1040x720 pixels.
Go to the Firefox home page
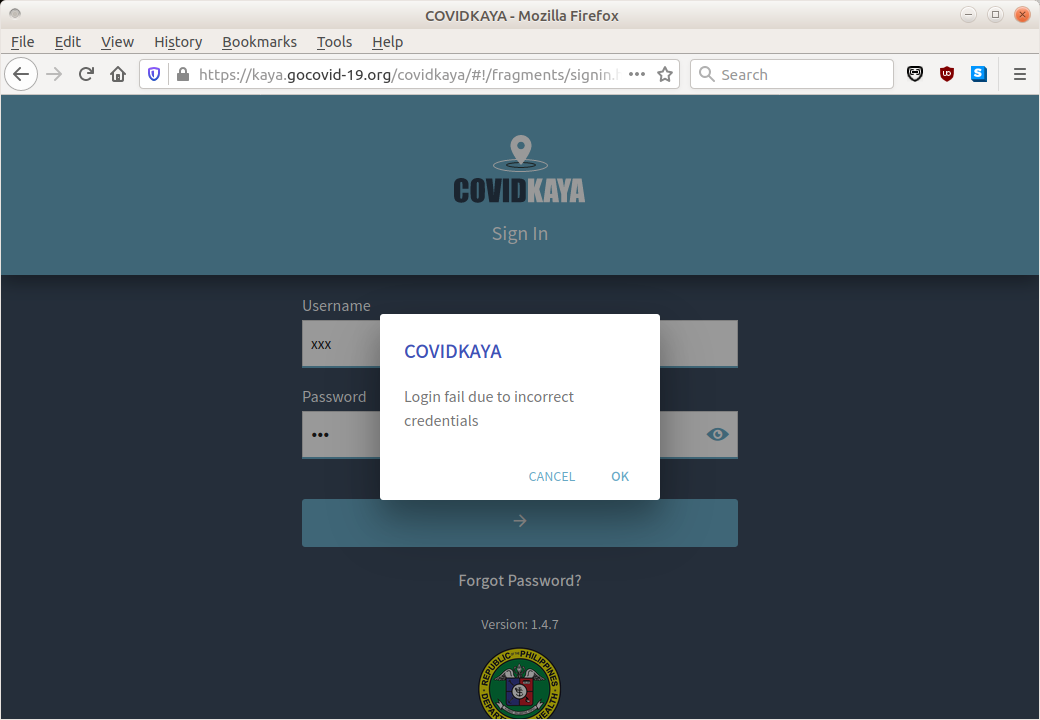(118, 74)
